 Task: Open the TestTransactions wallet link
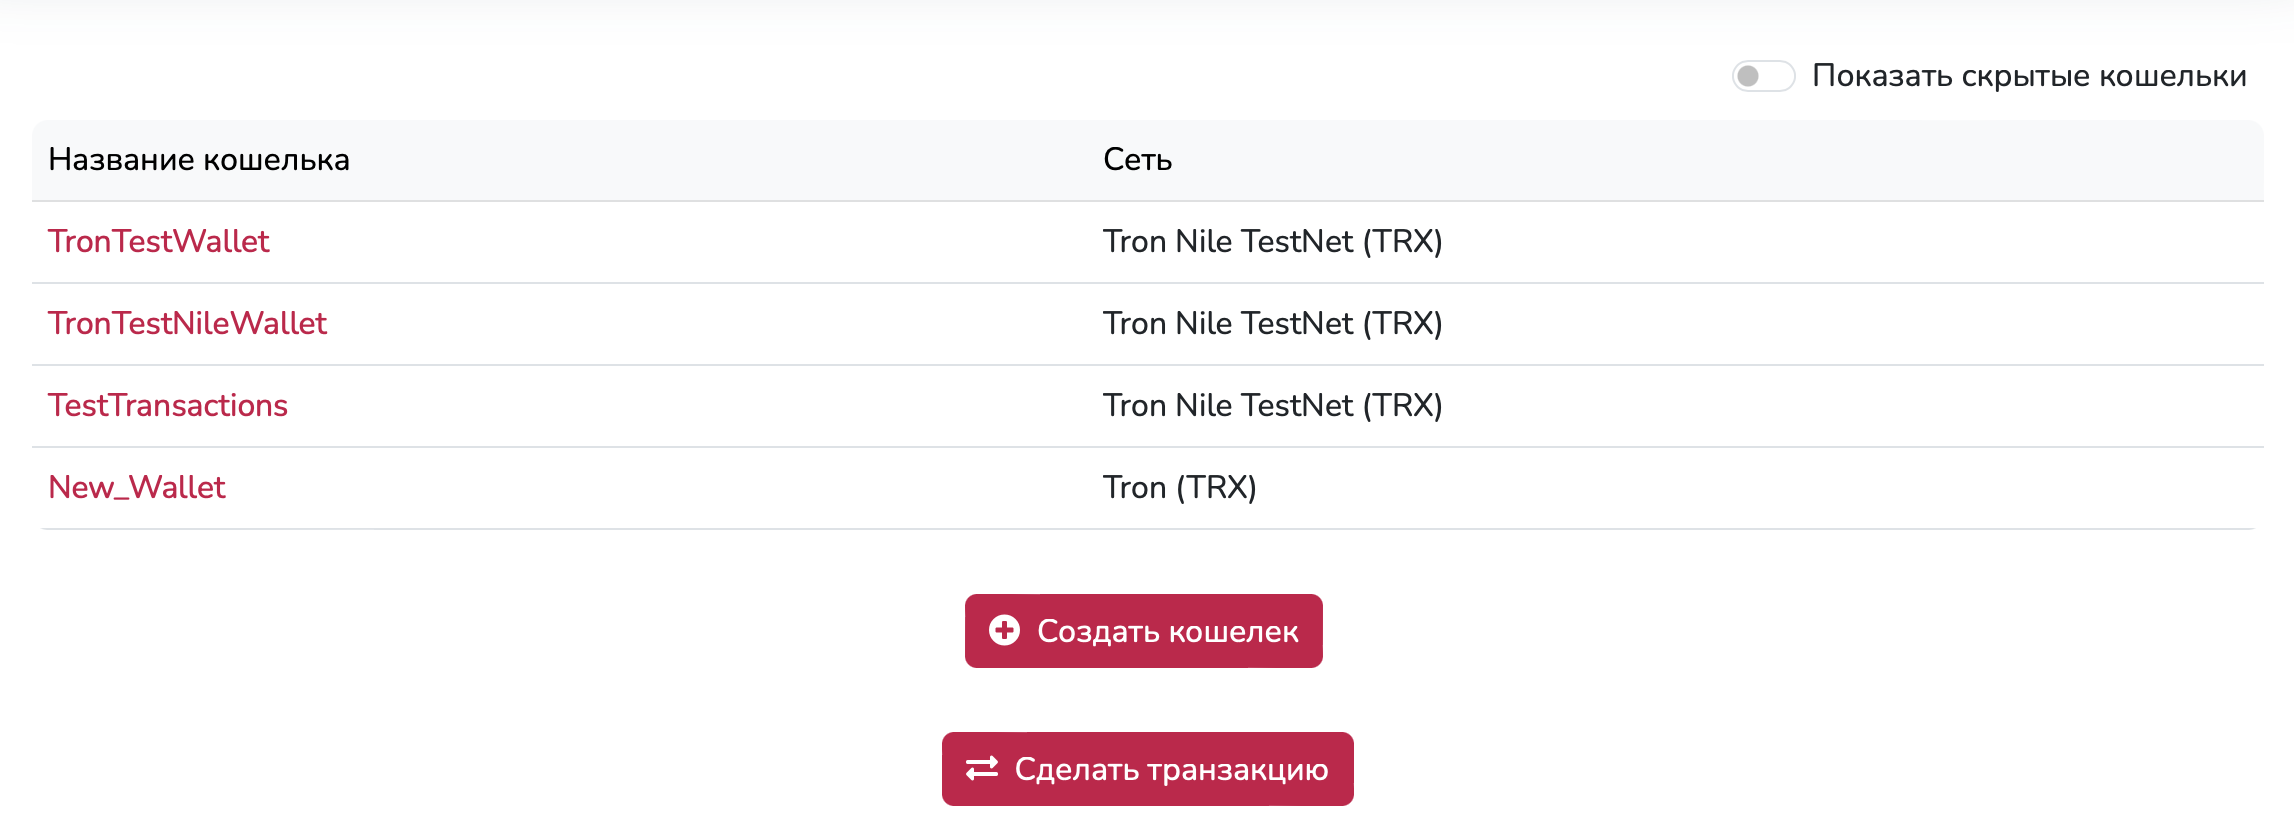168,405
